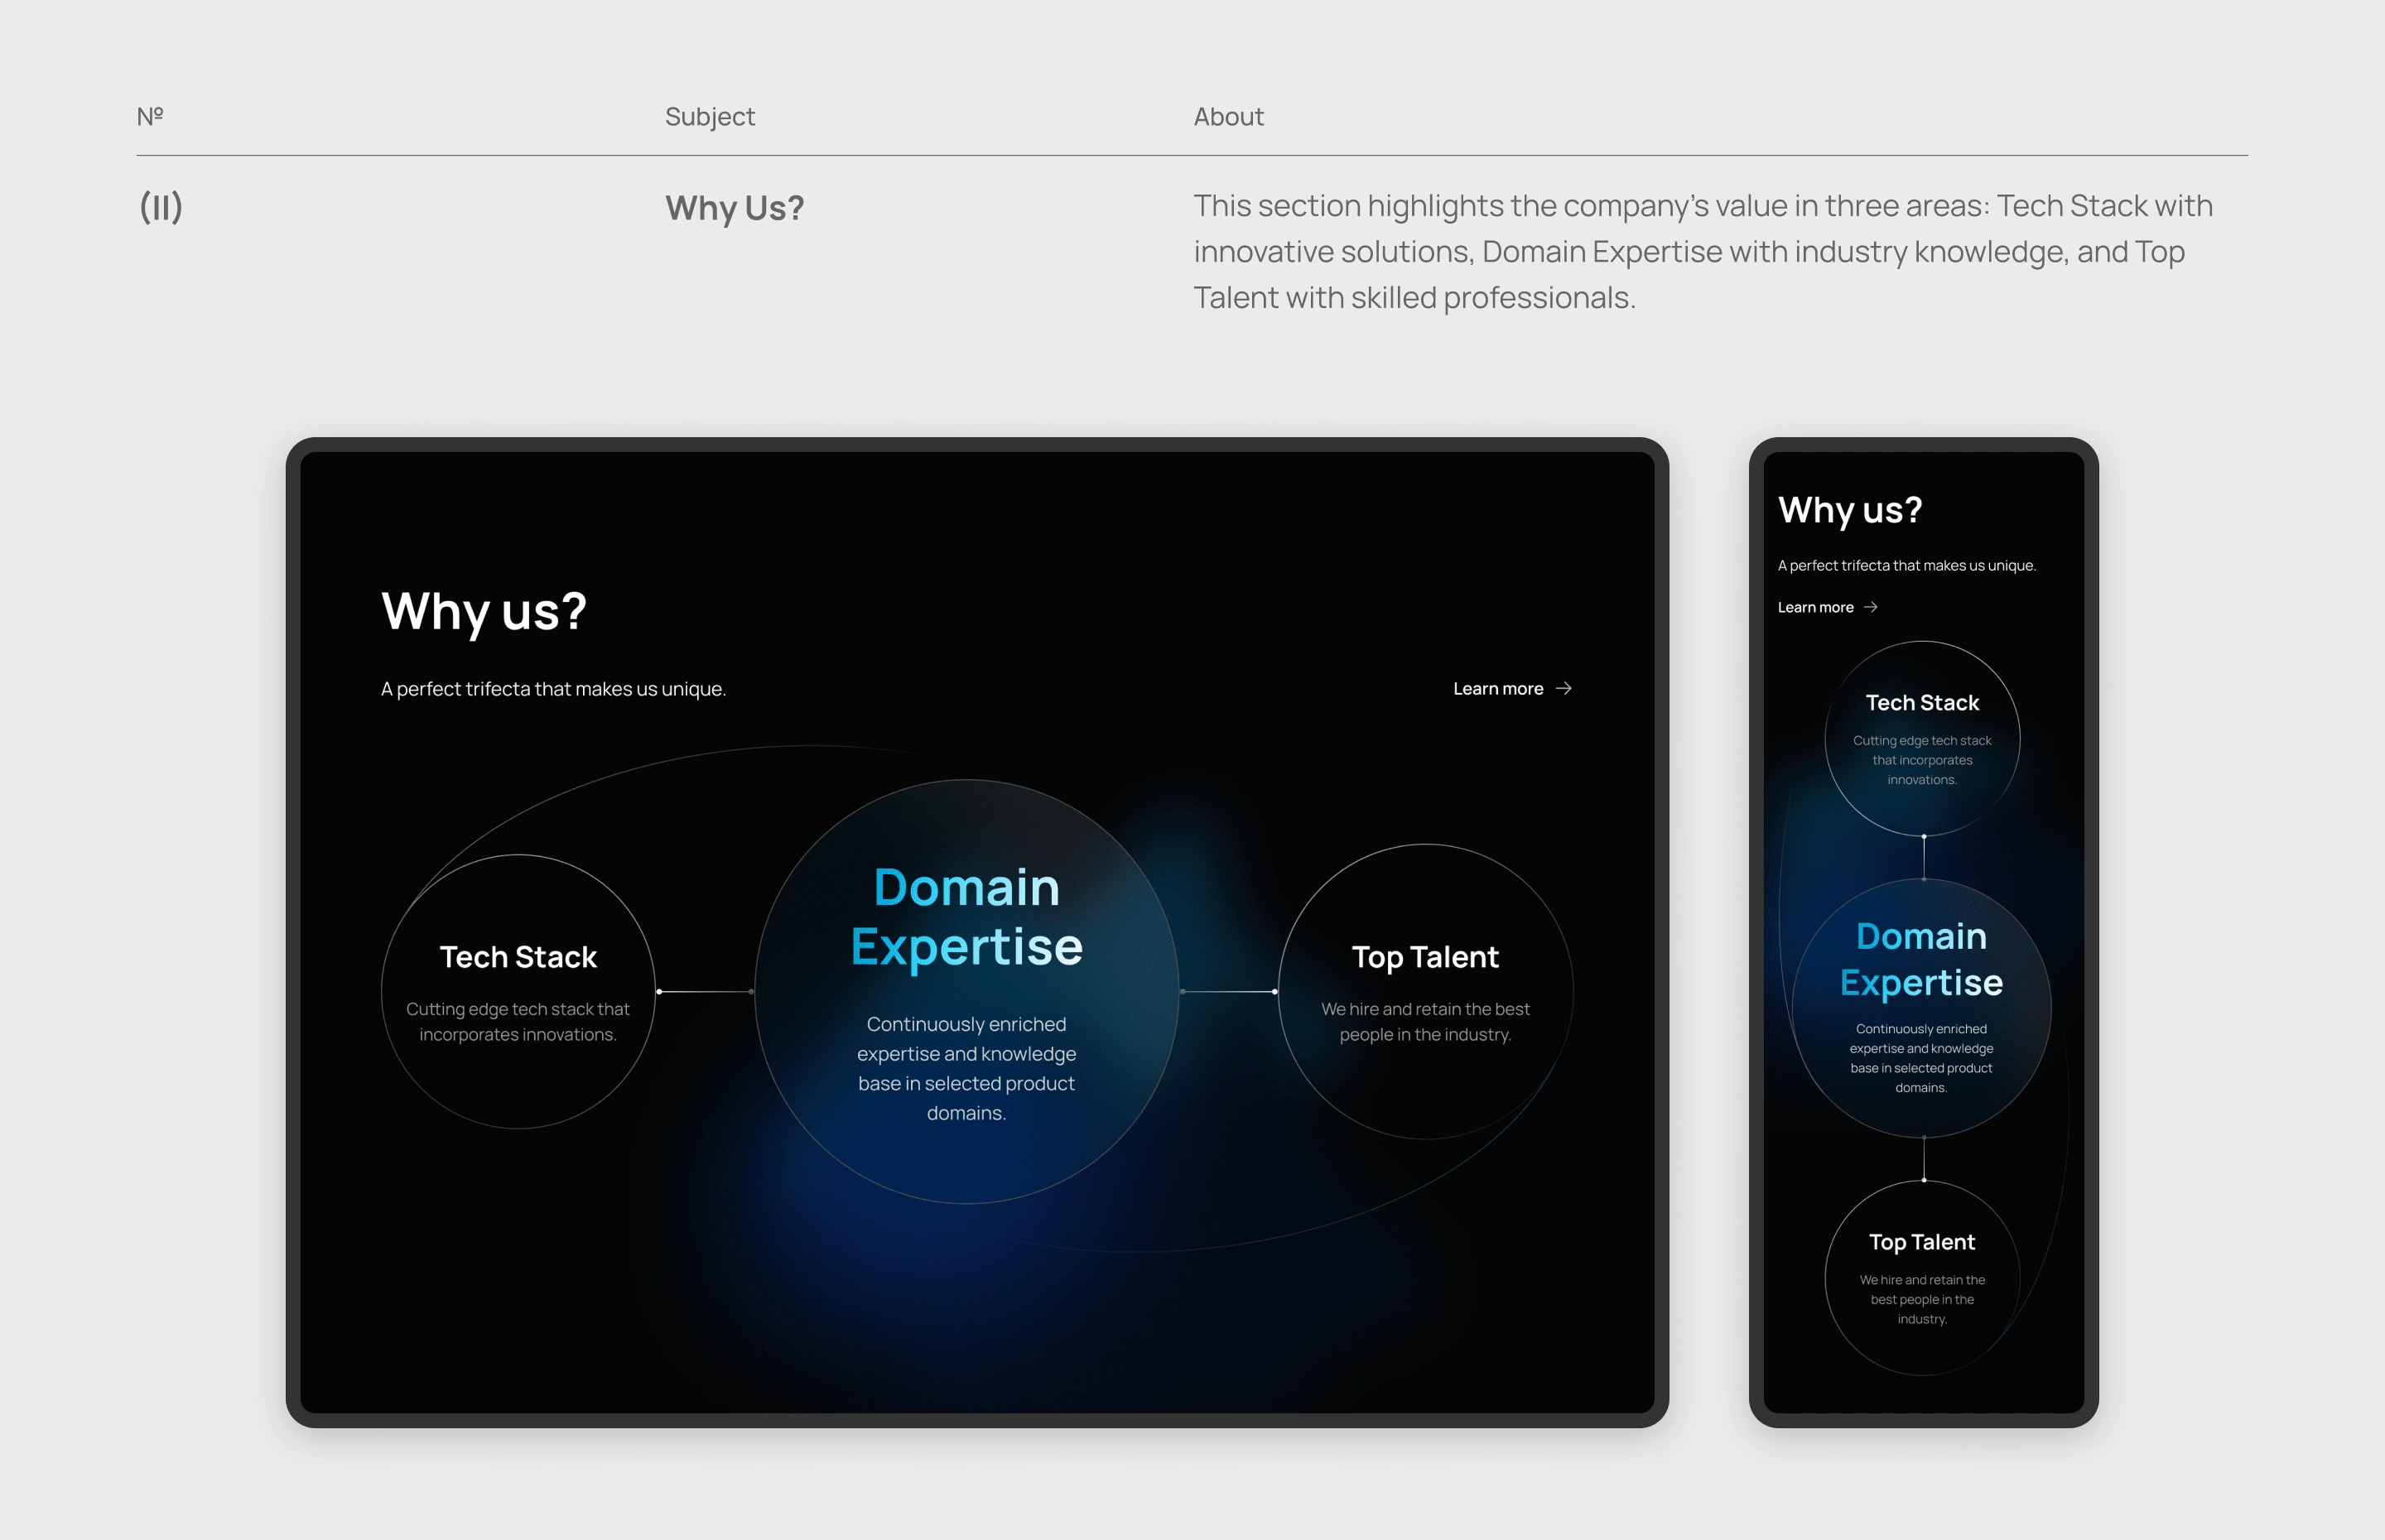Click the Learn more link in tablet mockup
This screenshot has height=1540, width=2385.
pos(1511,689)
